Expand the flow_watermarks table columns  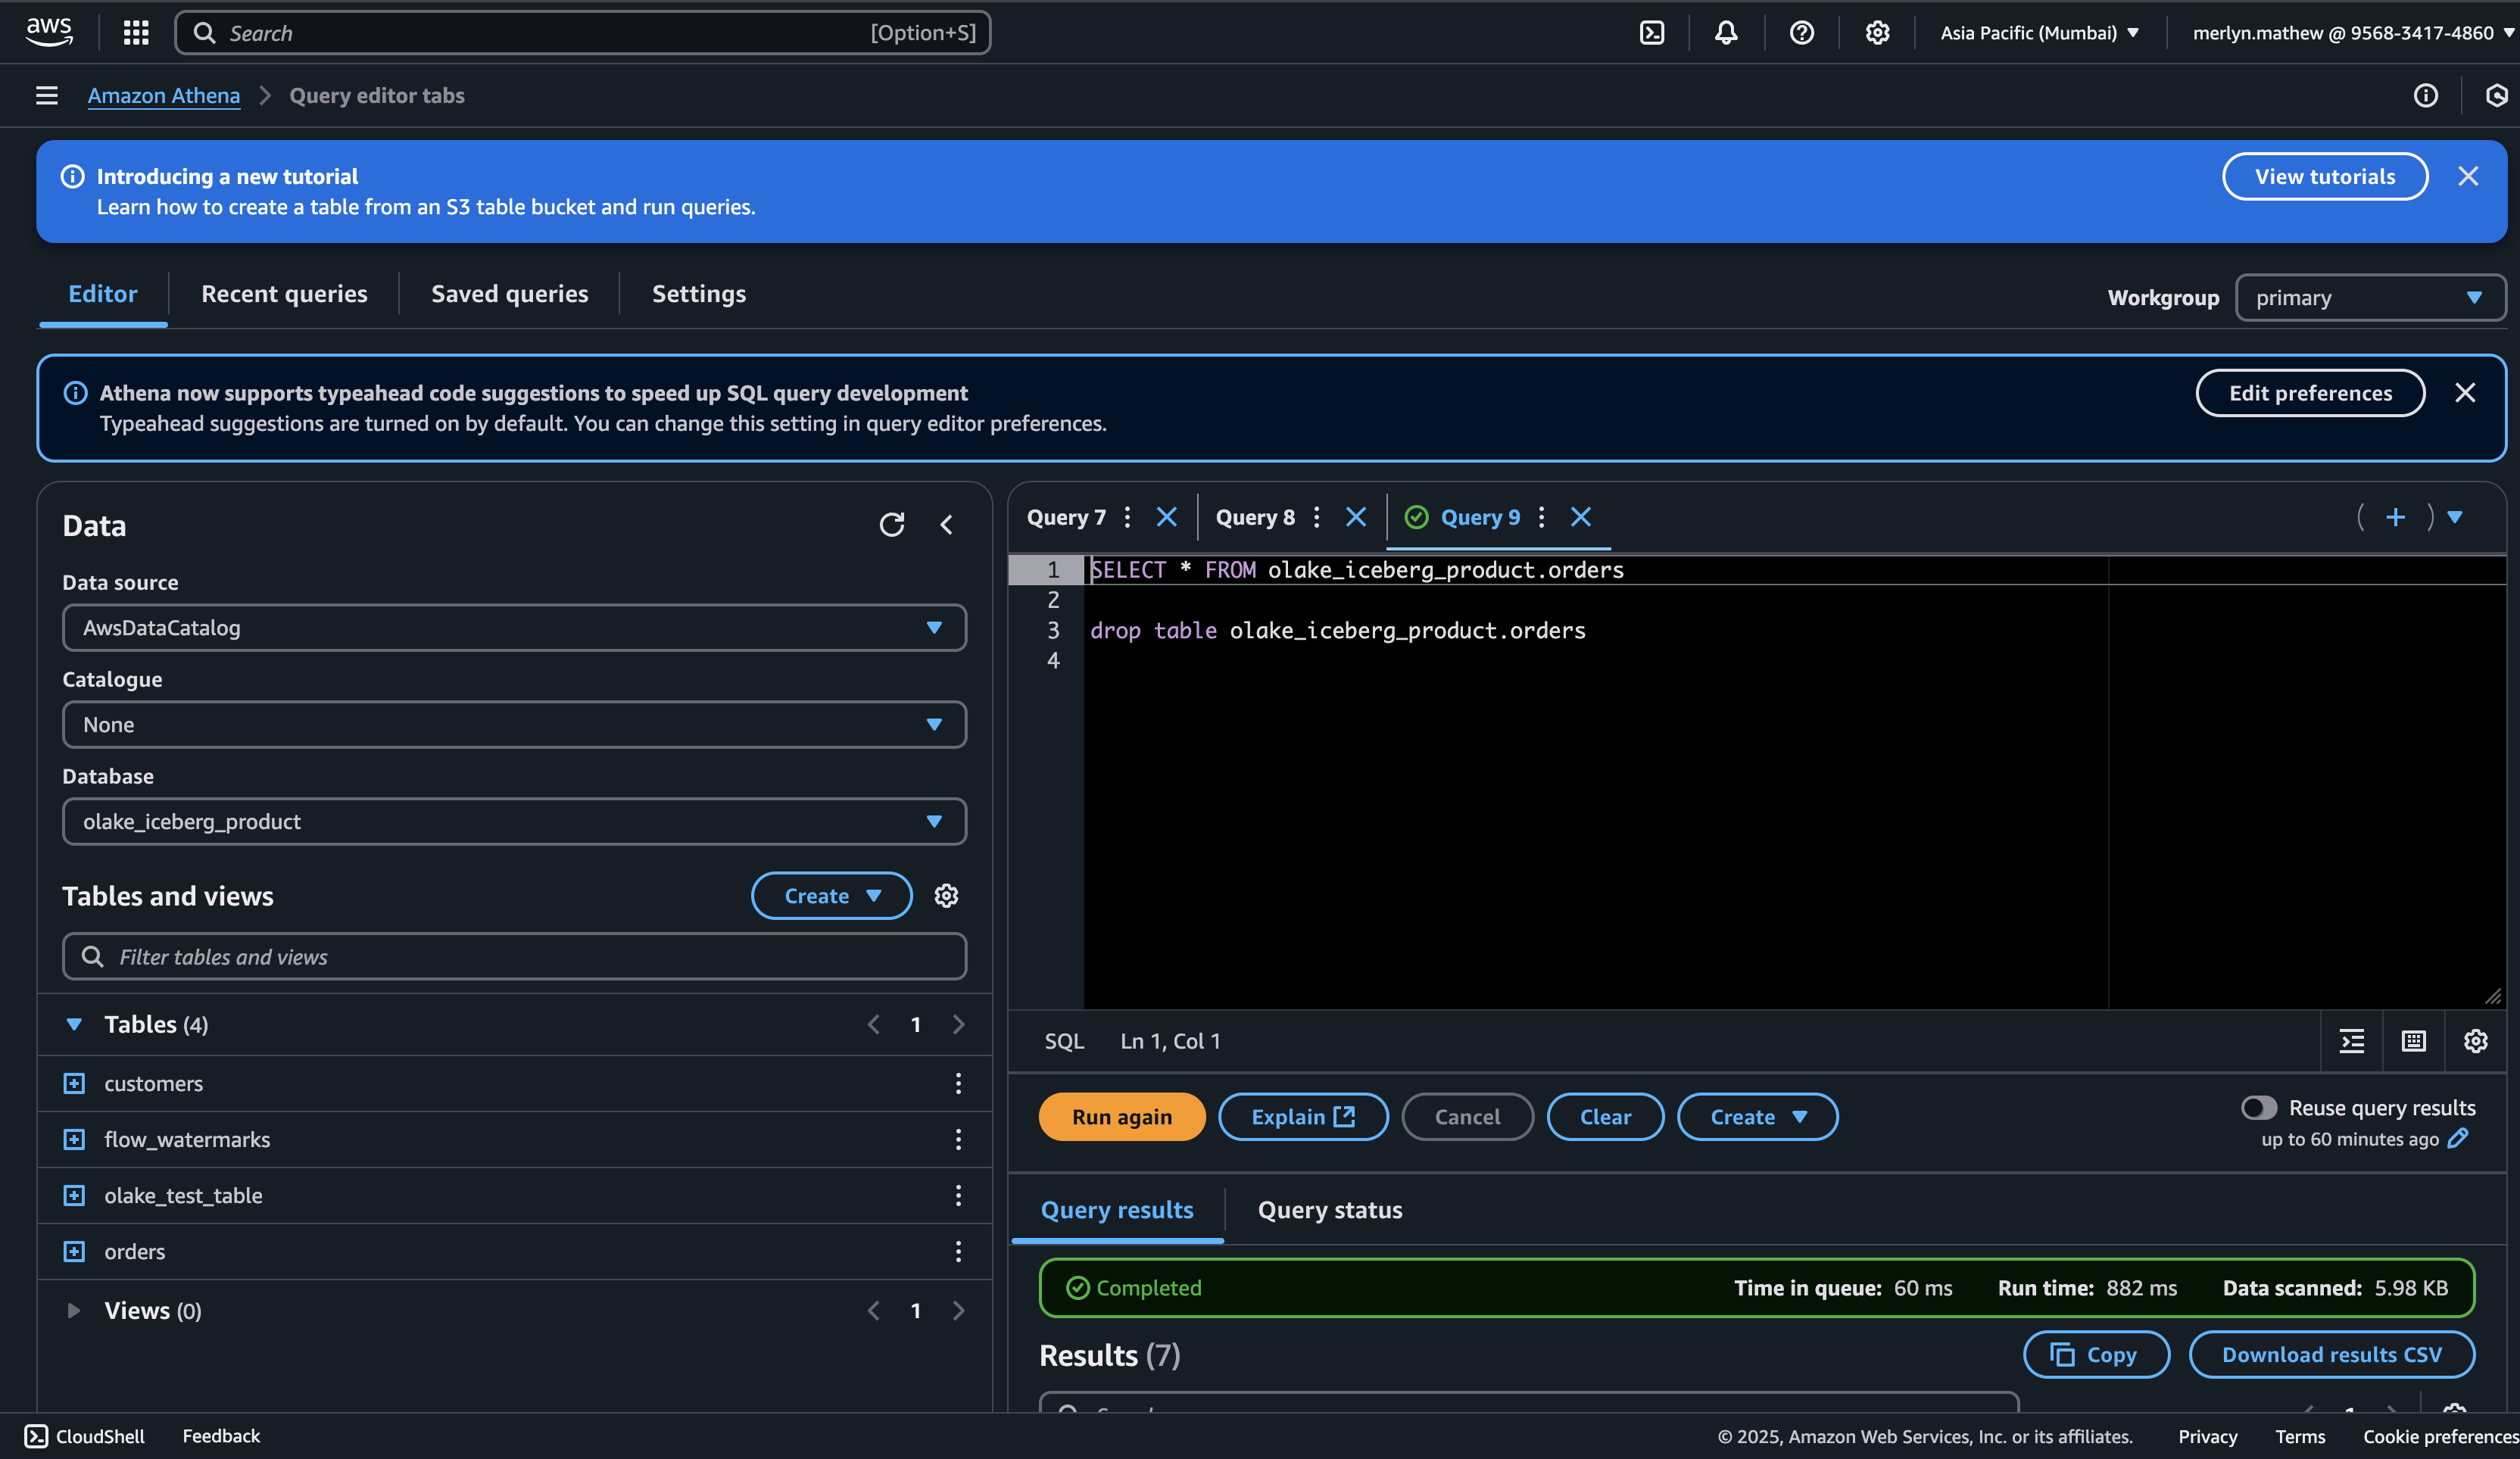[74, 1140]
